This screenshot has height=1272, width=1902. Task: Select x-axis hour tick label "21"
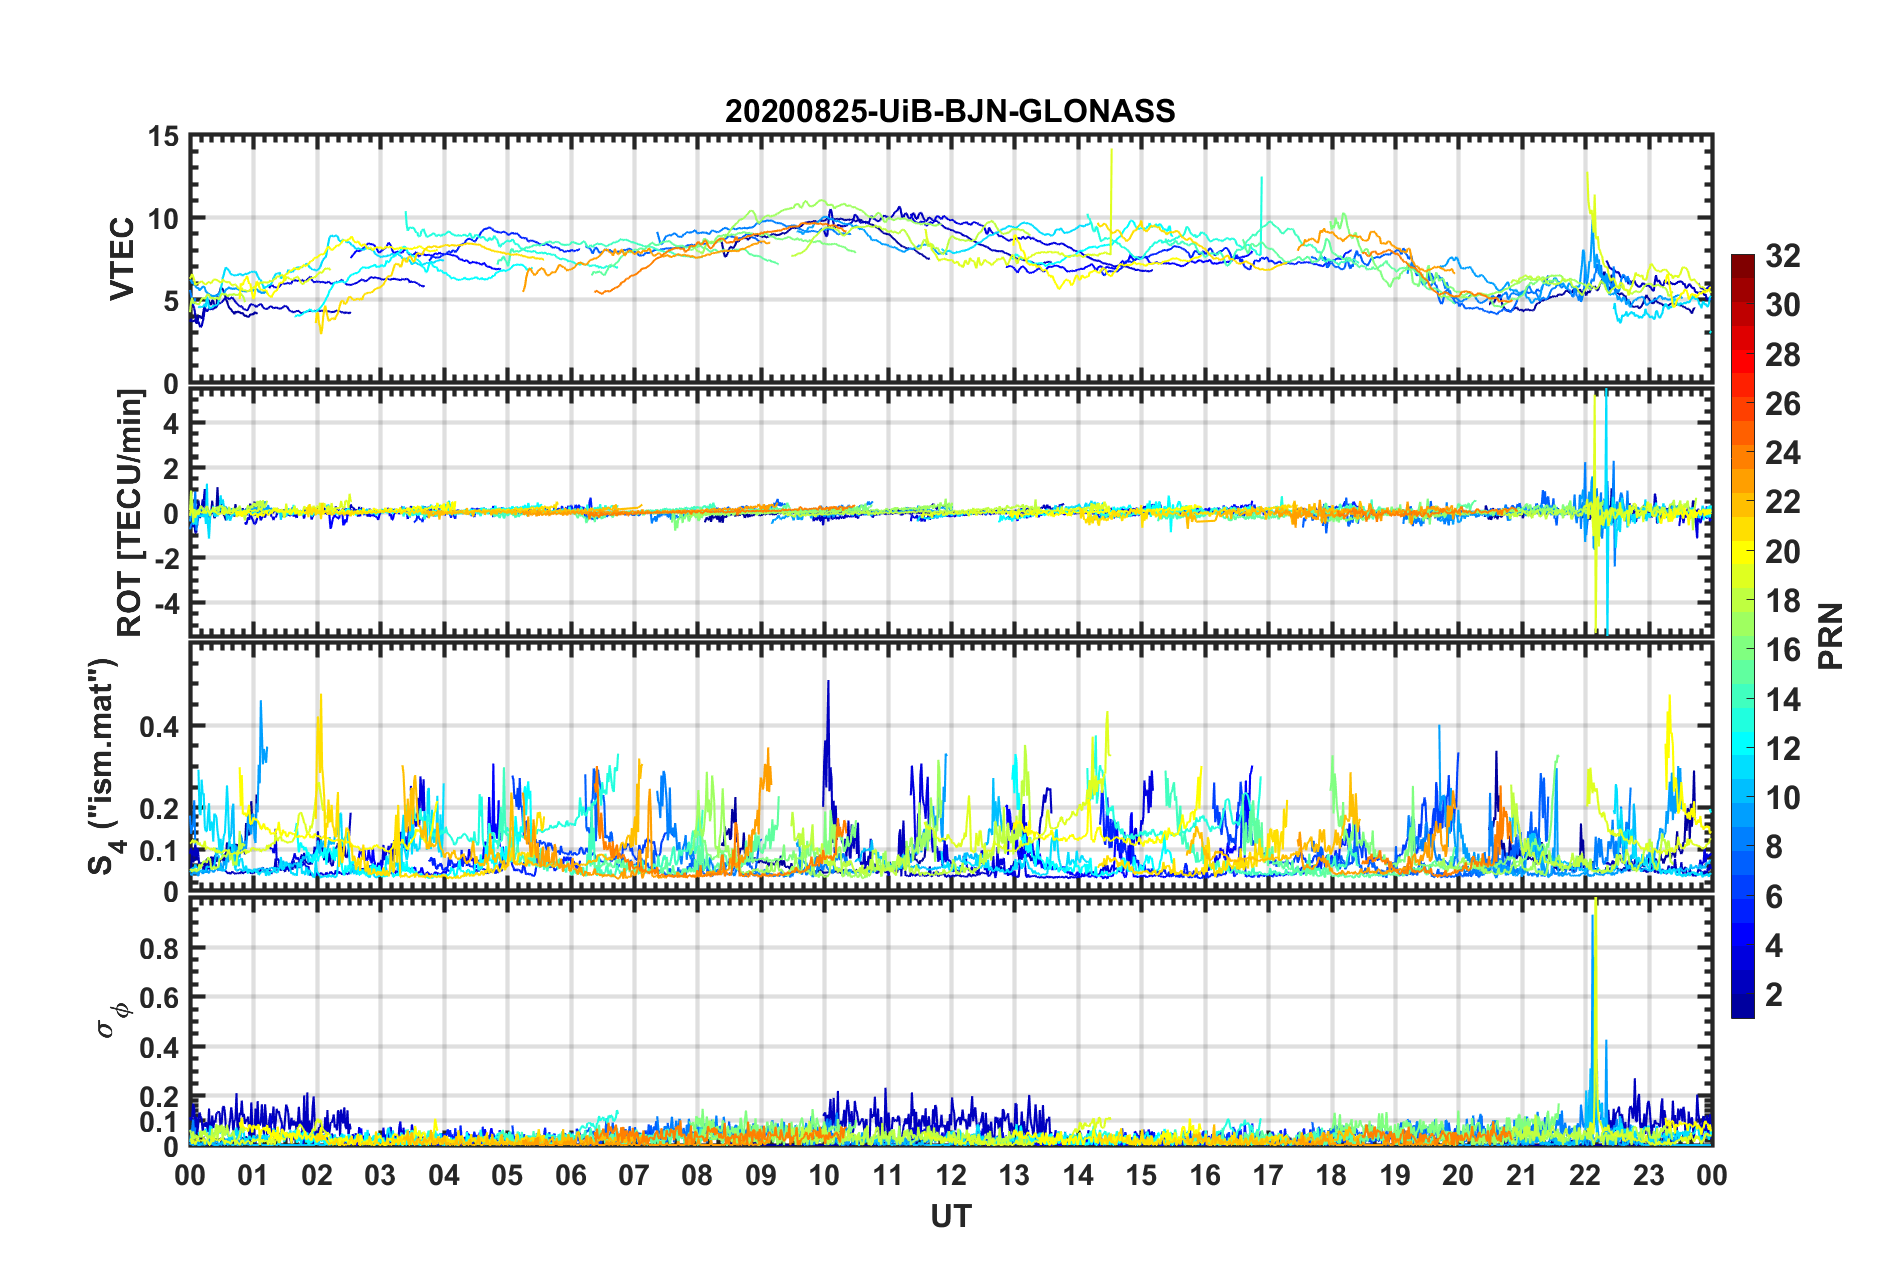coord(1521,1175)
